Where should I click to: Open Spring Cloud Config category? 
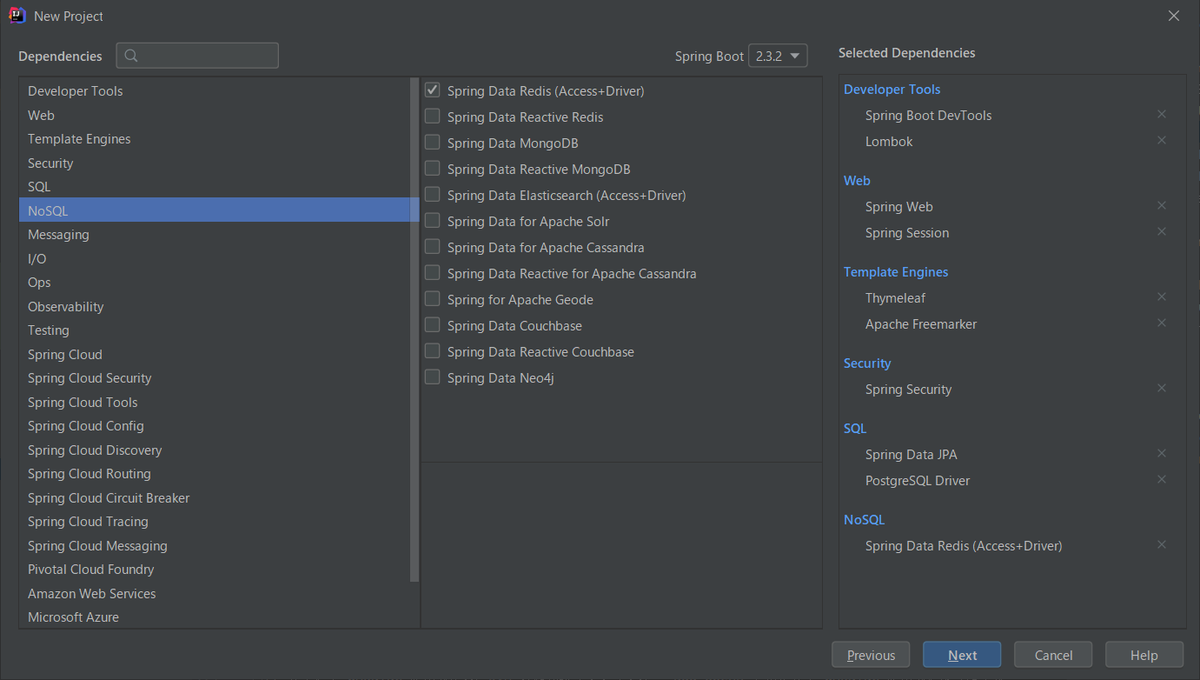point(214,426)
